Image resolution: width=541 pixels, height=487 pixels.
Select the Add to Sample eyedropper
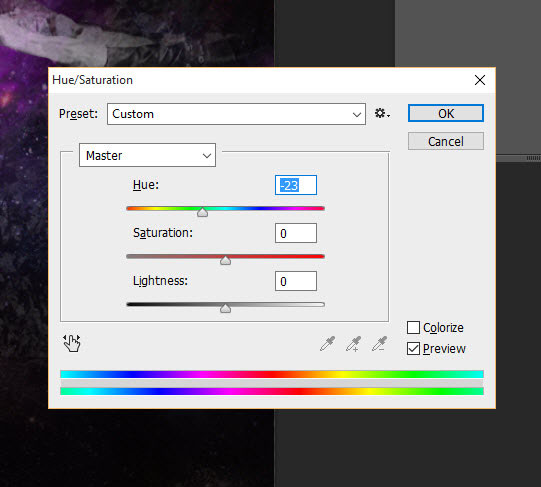coord(353,344)
